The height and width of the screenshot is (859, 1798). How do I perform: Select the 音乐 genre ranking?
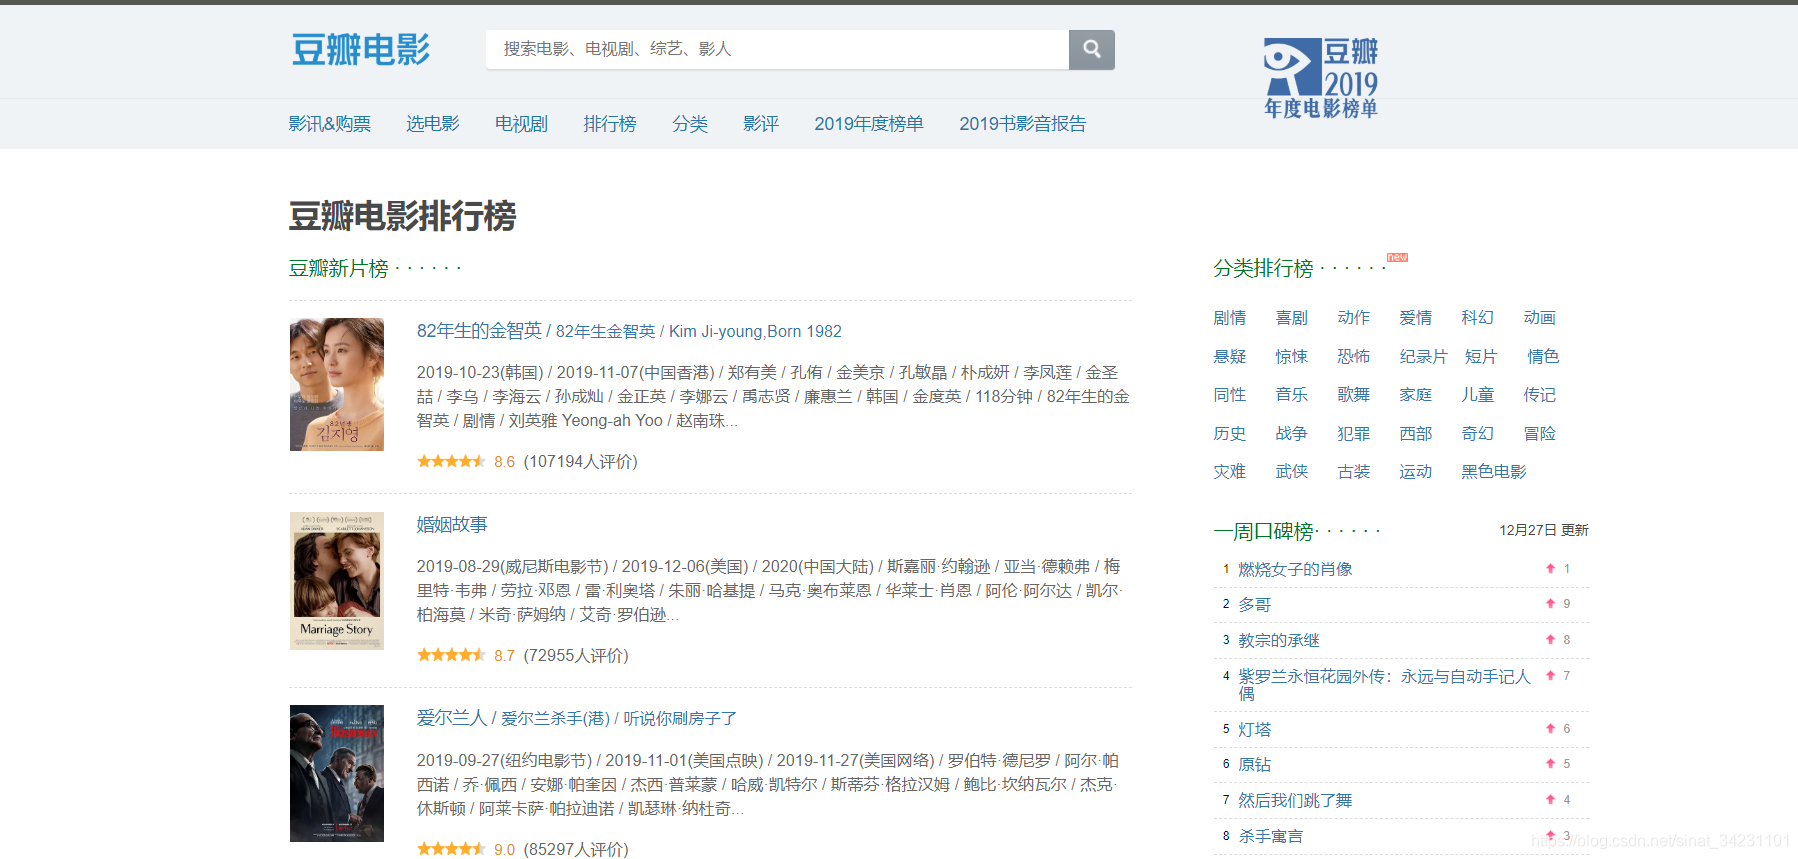pos(1292,395)
